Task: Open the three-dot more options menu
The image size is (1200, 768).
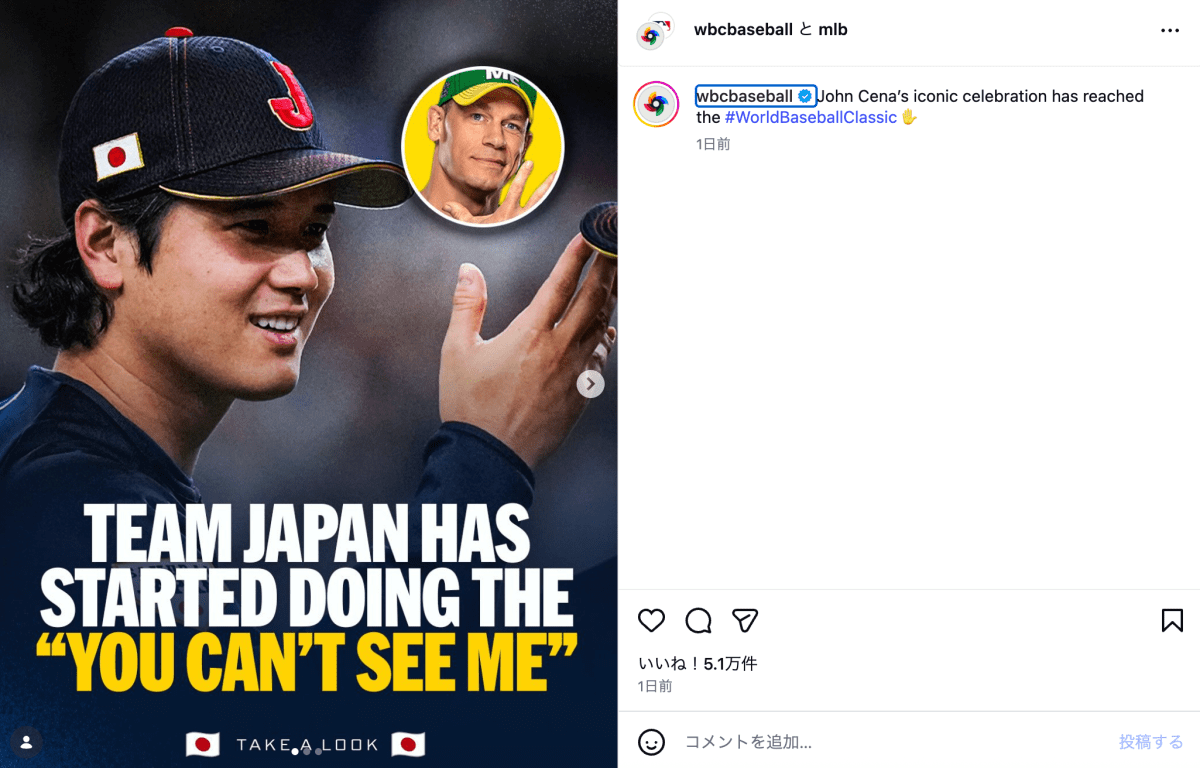Action: [1170, 31]
